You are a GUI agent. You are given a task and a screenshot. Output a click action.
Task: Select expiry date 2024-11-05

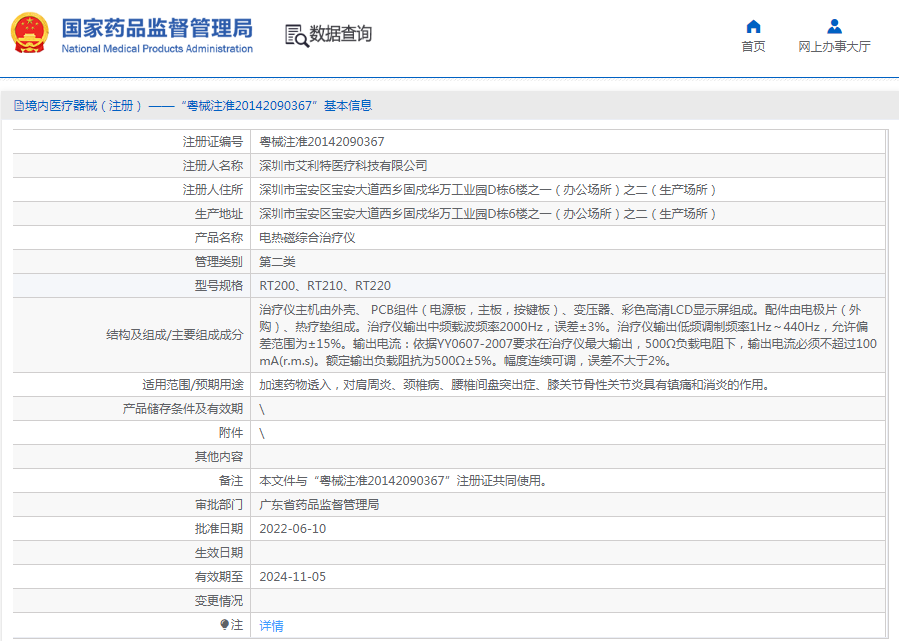292,577
